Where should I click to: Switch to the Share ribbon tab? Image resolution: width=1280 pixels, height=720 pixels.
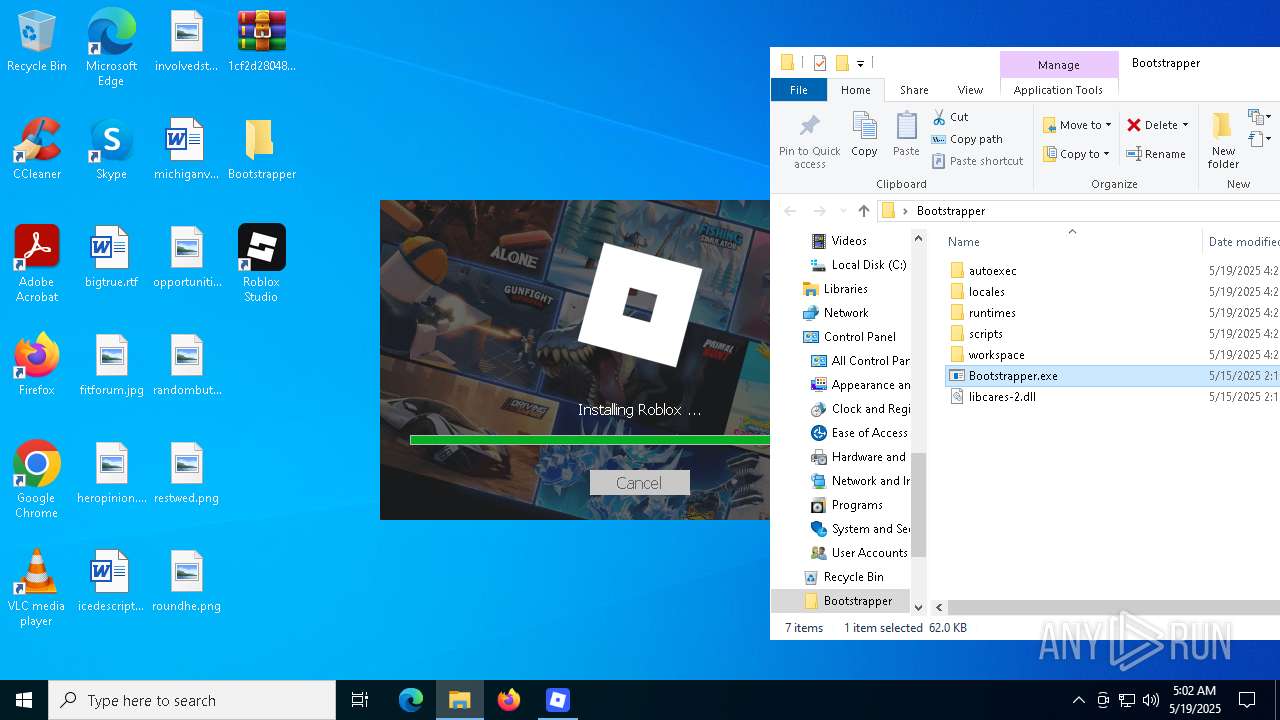tap(914, 90)
